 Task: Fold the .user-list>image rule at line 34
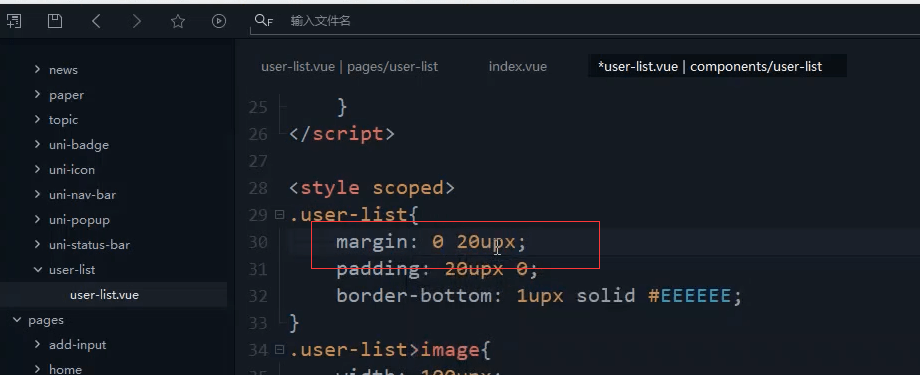pyautogui.click(x=279, y=350)
